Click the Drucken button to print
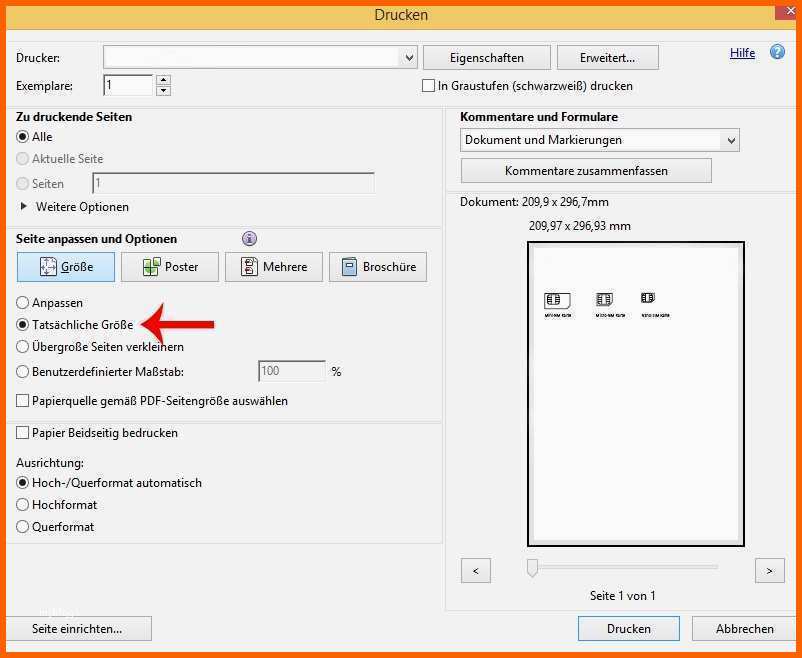This screenshot has height=658, width=802. coord(628,629)
